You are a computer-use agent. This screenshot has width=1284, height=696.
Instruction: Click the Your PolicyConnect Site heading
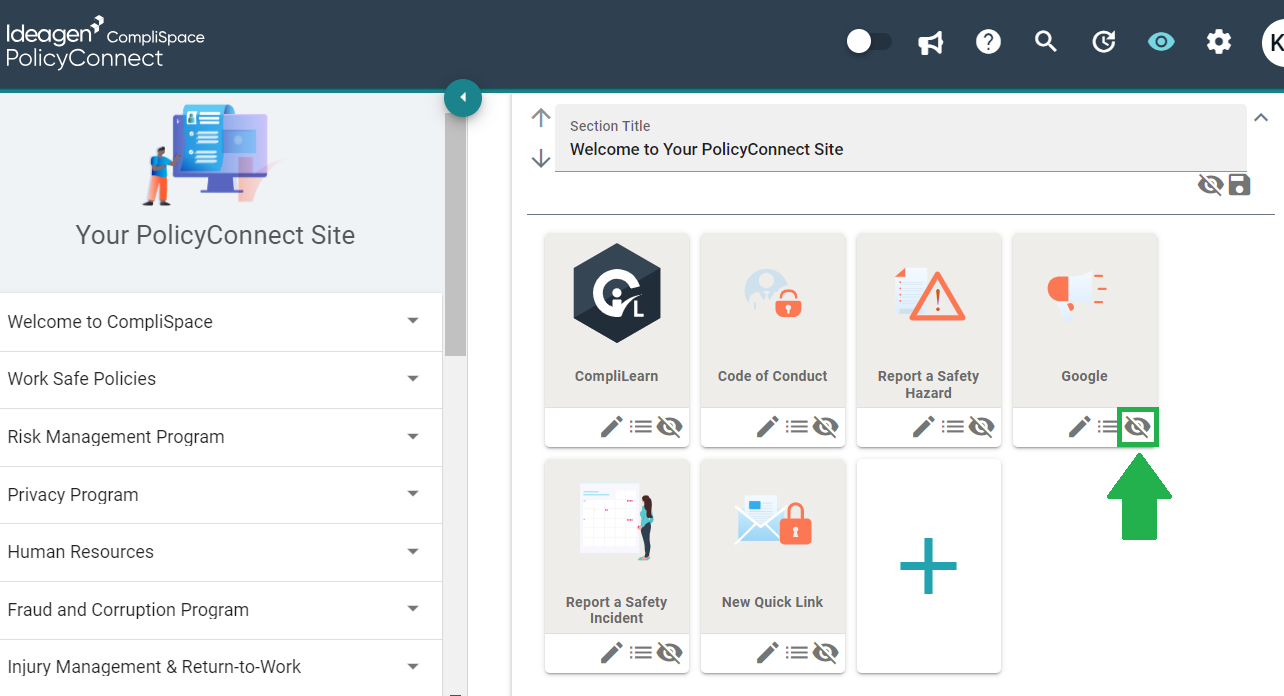click(215, 235)
